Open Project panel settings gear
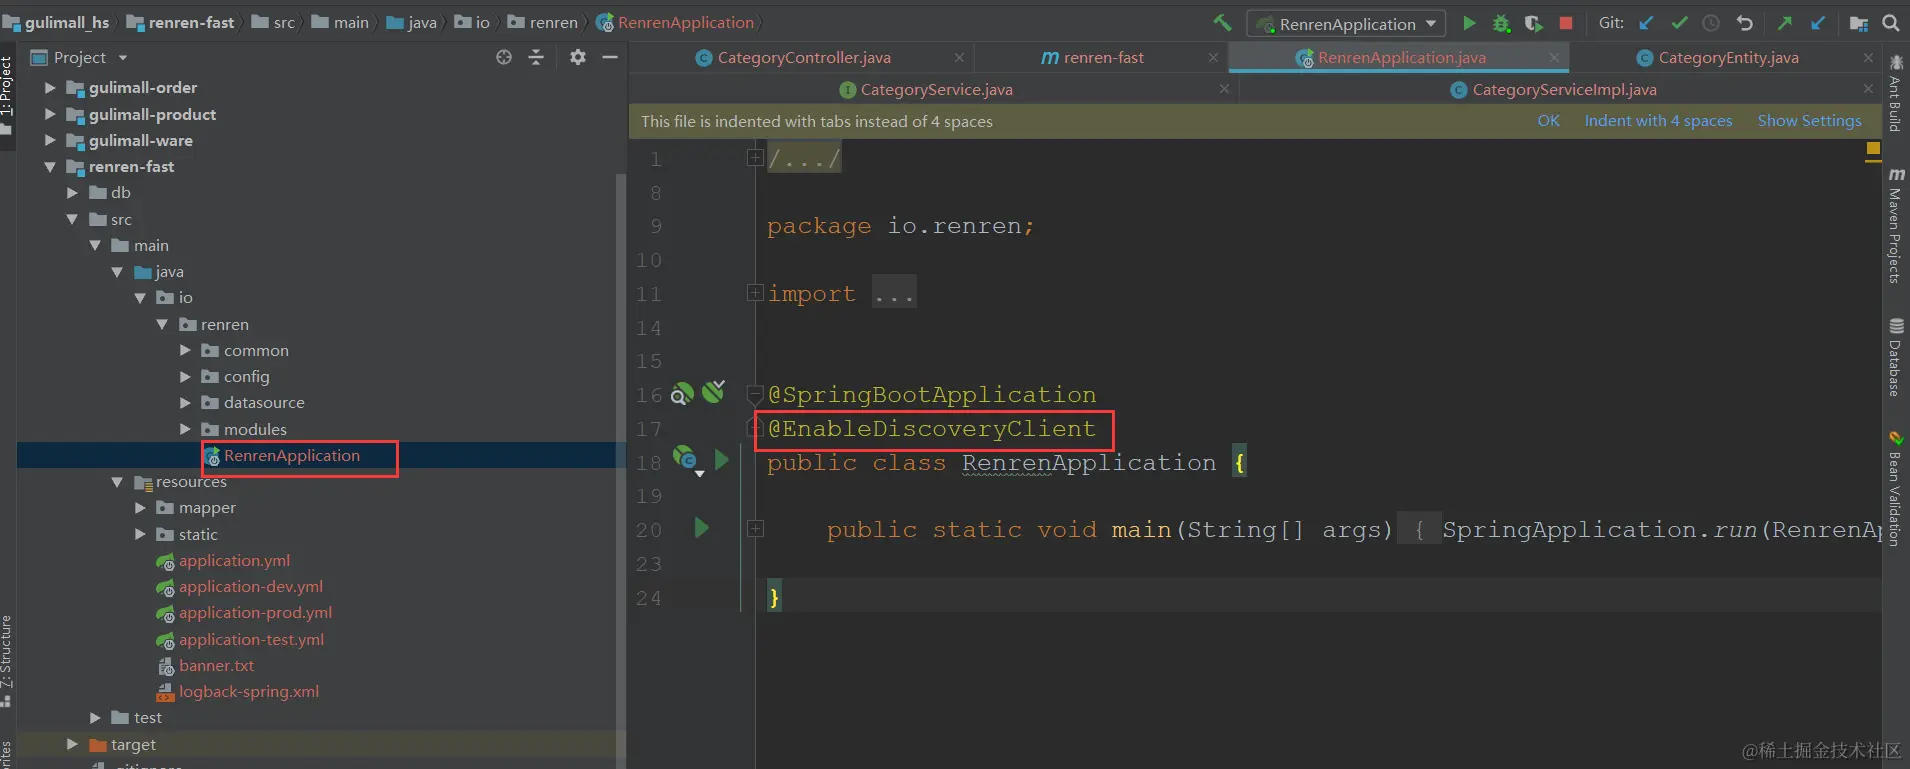 (x=578, y=58)
